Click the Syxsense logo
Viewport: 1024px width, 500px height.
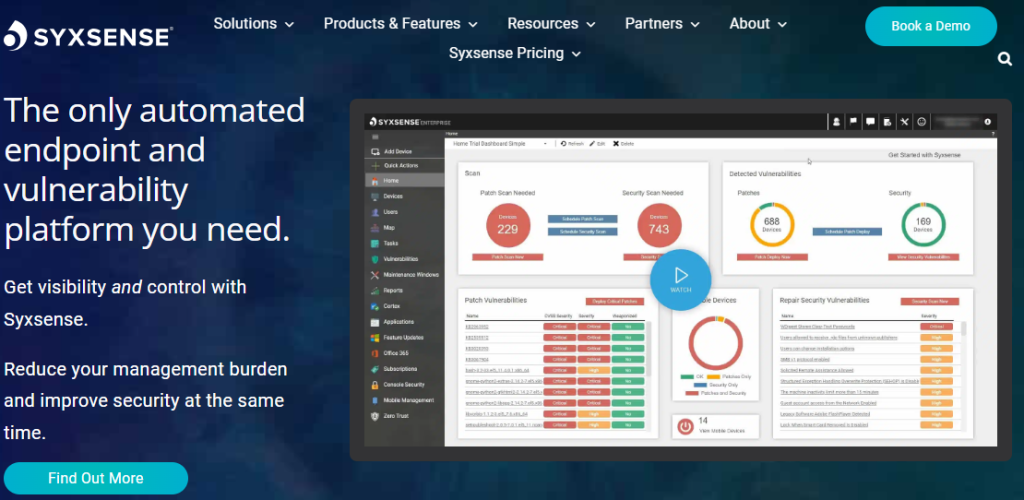[88, 37]
